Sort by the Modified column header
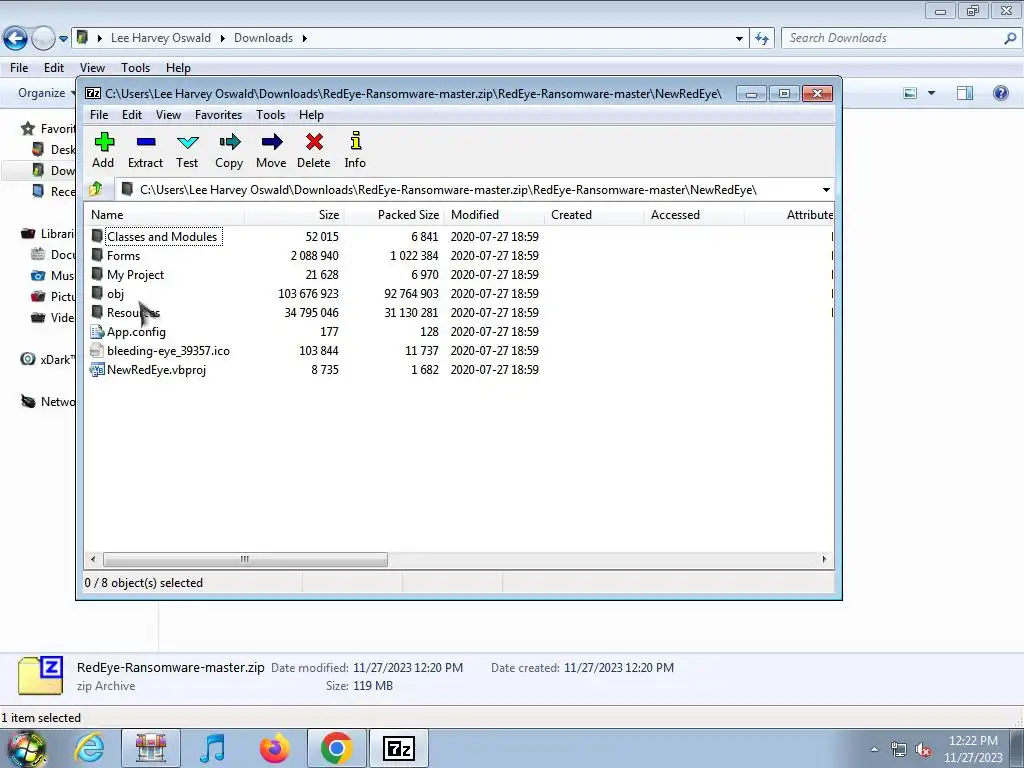 [494, 215]
